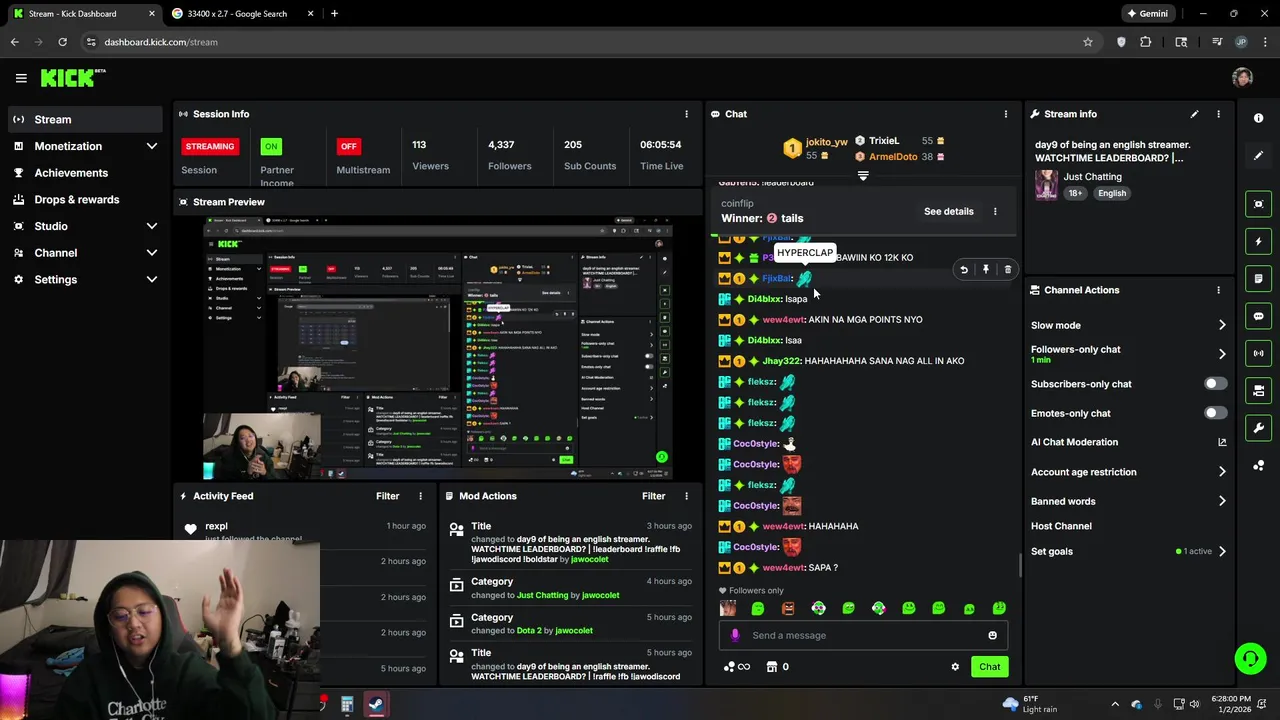Open Steam icon in Windows taskbar
The width and height of the screenshot is (1280, 720).
(x=376, y=704)
